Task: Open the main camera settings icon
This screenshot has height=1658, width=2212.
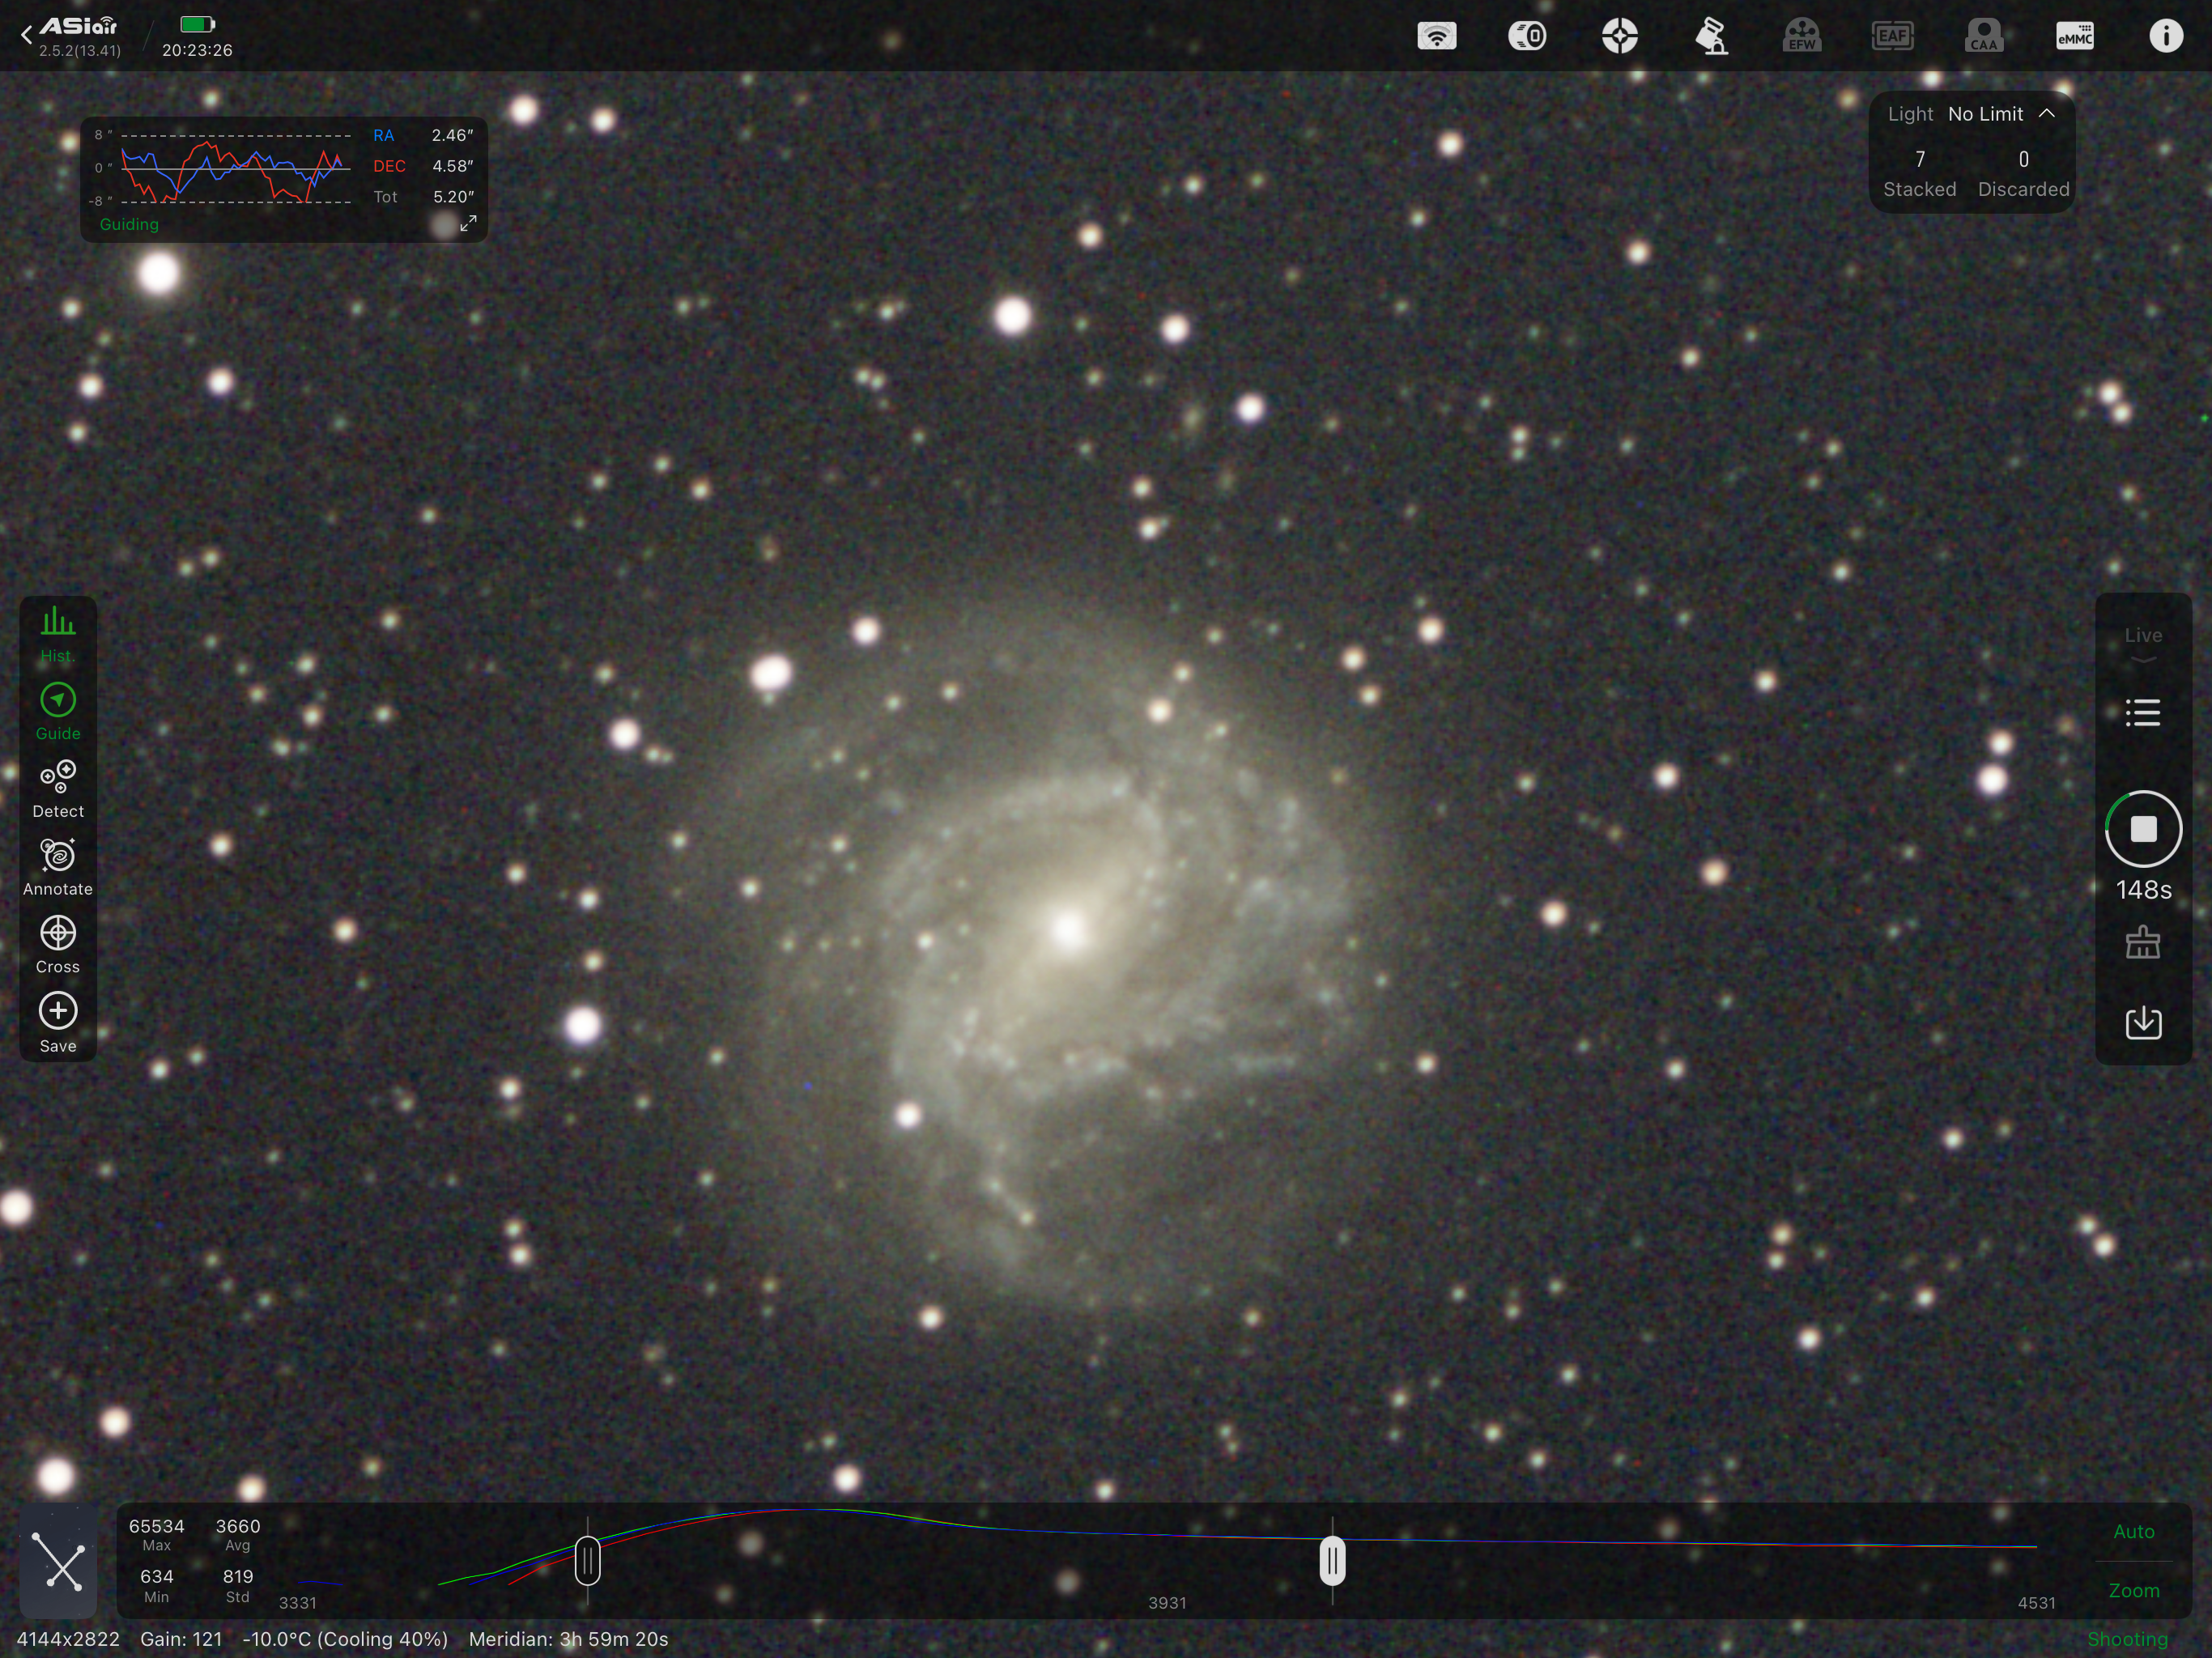Action: point(1527,37)
